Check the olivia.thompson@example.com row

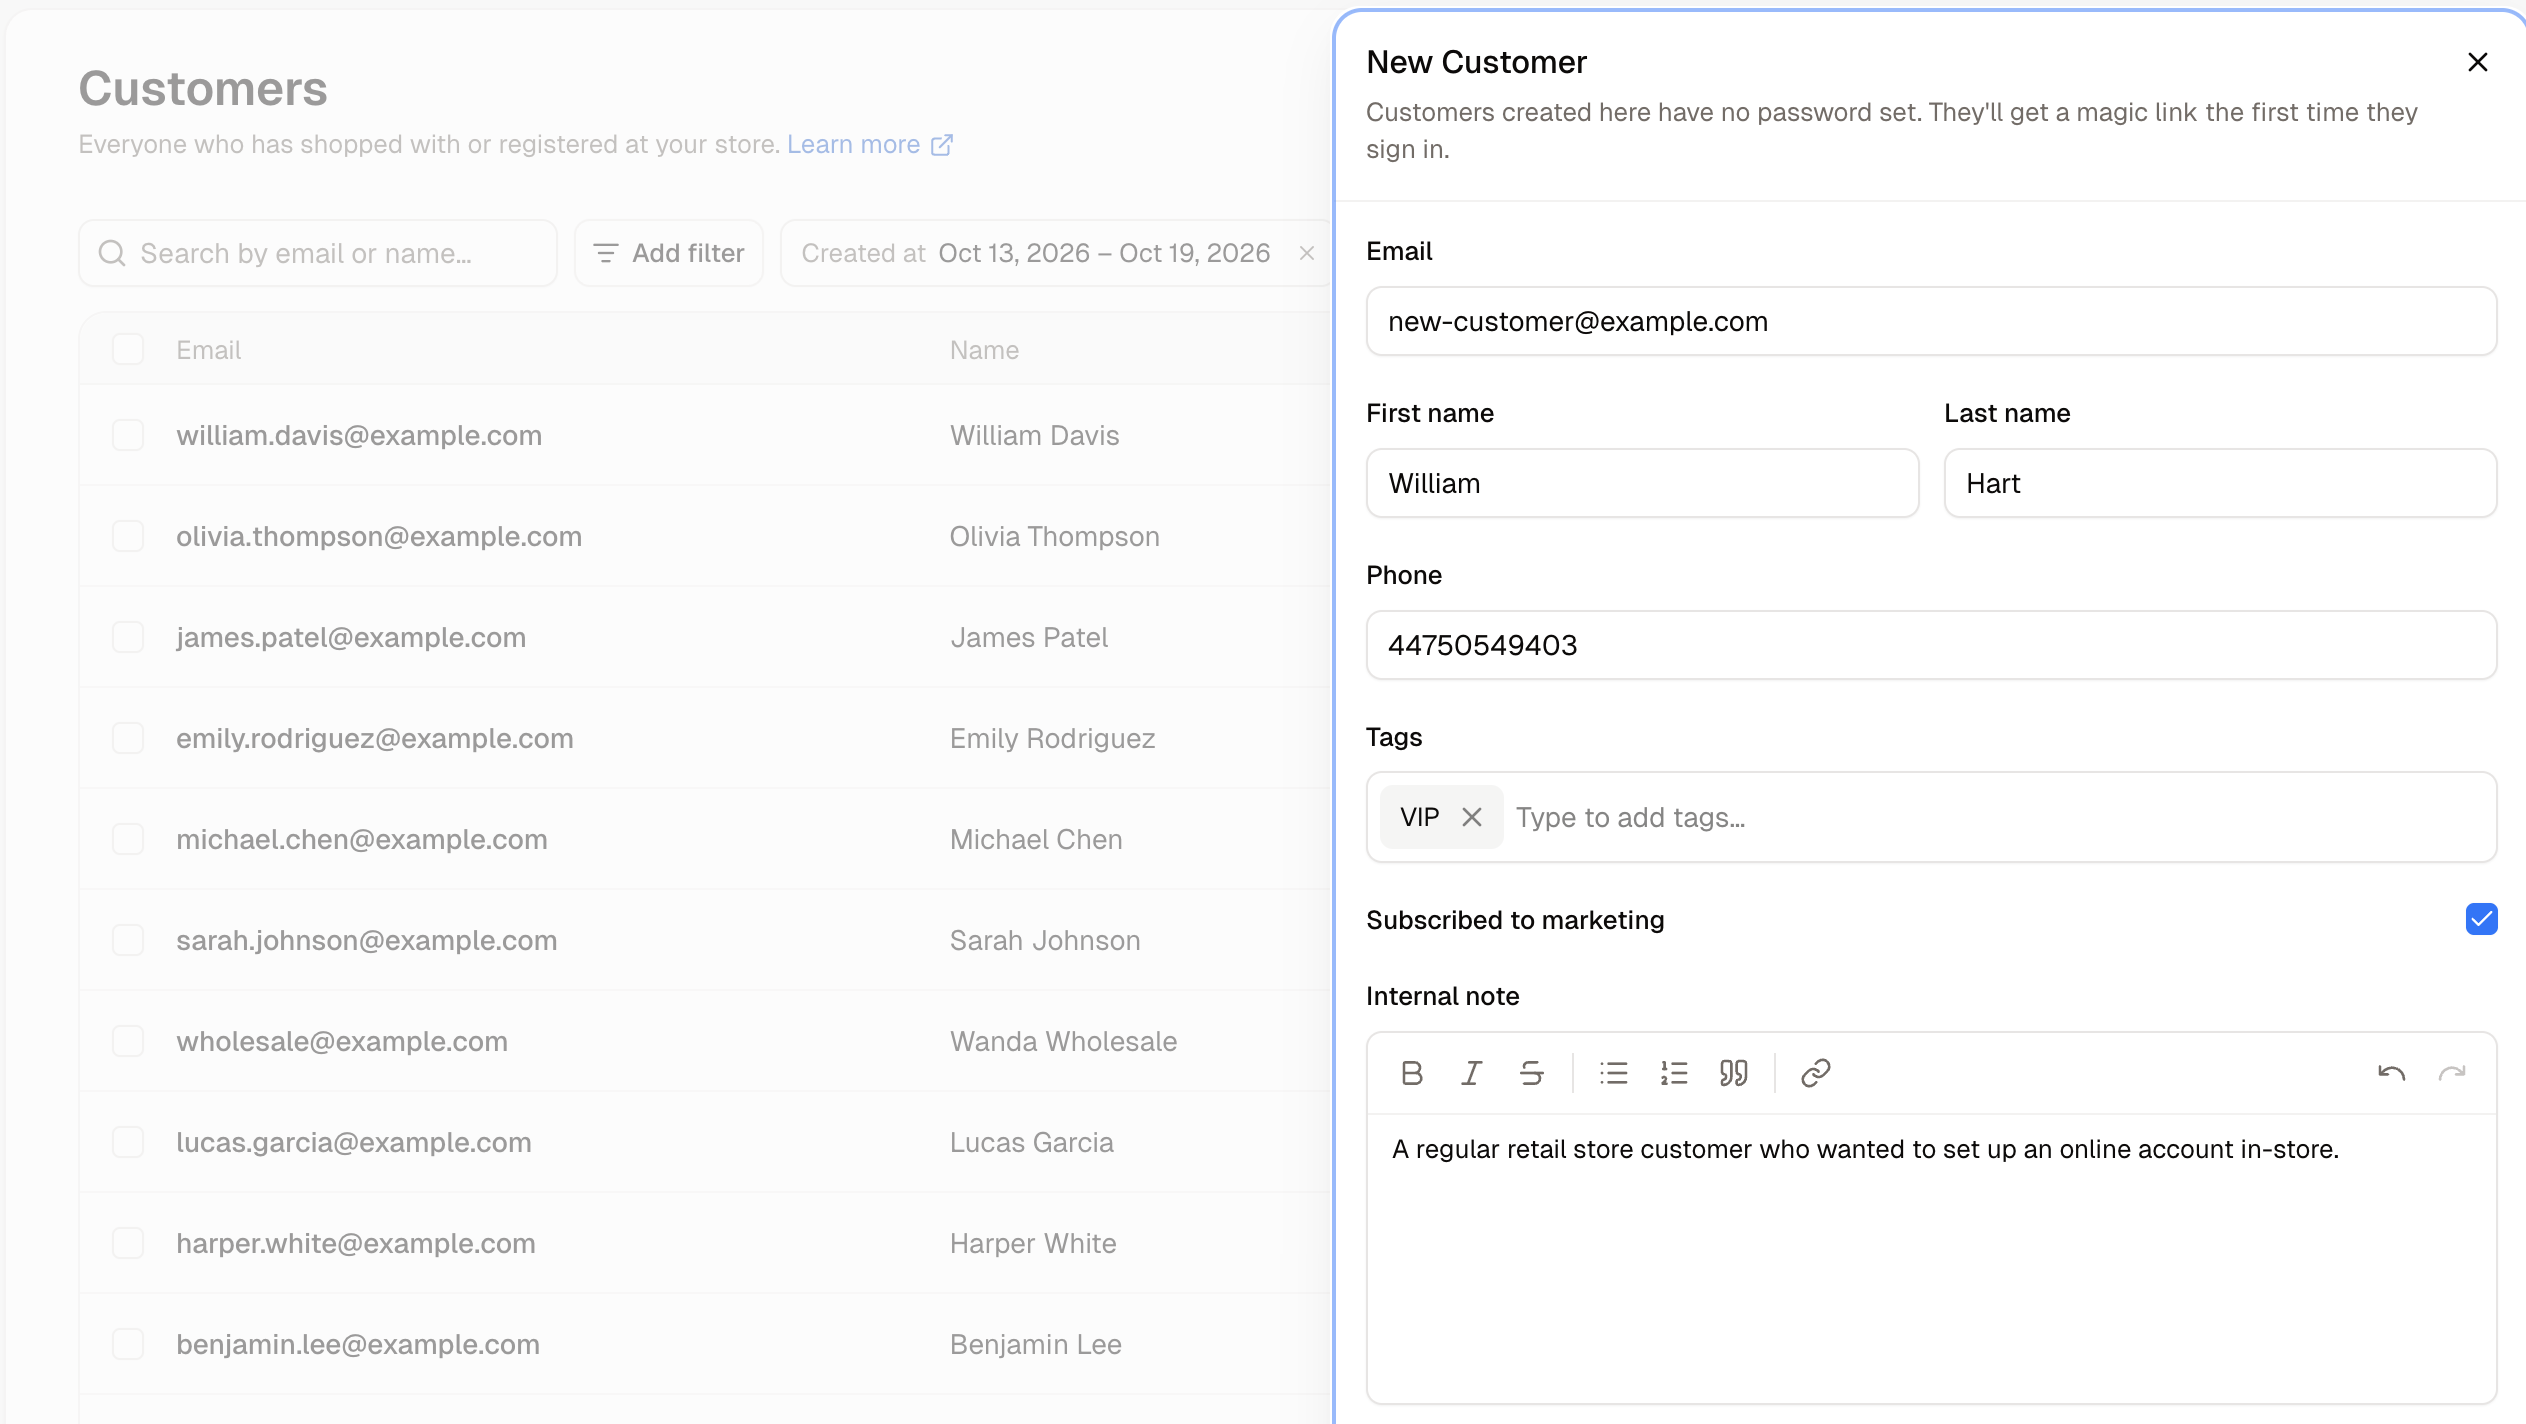click(128, 536)
